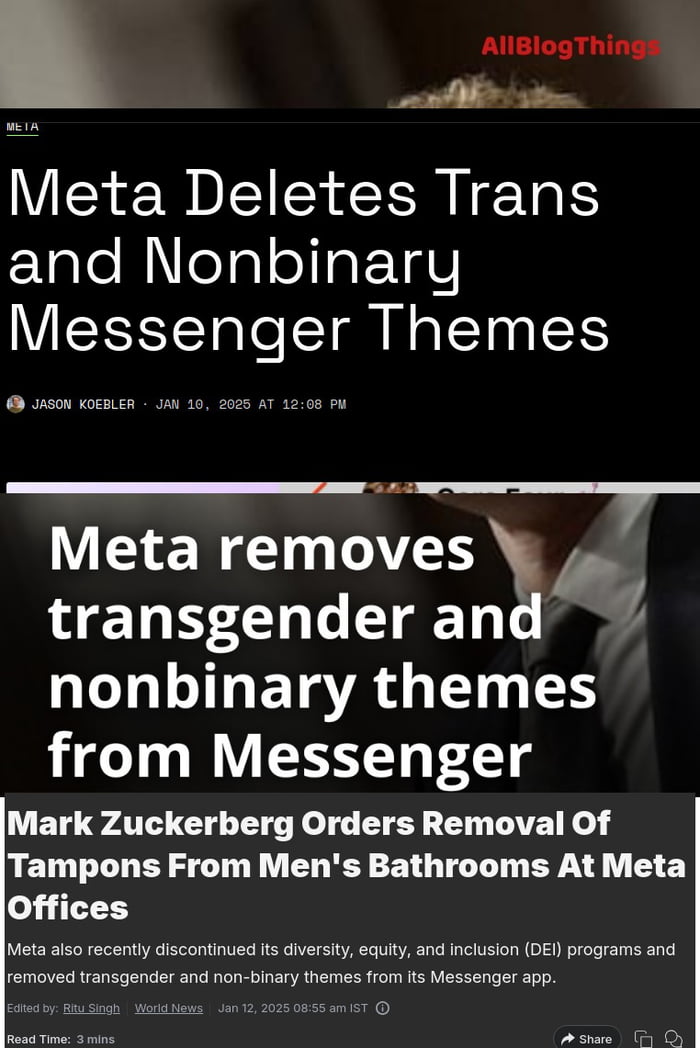The height and width of the screenshot is (1048, 700).
Task: Click the cropped image strip under the byline
Action: [x=353, y=487]
